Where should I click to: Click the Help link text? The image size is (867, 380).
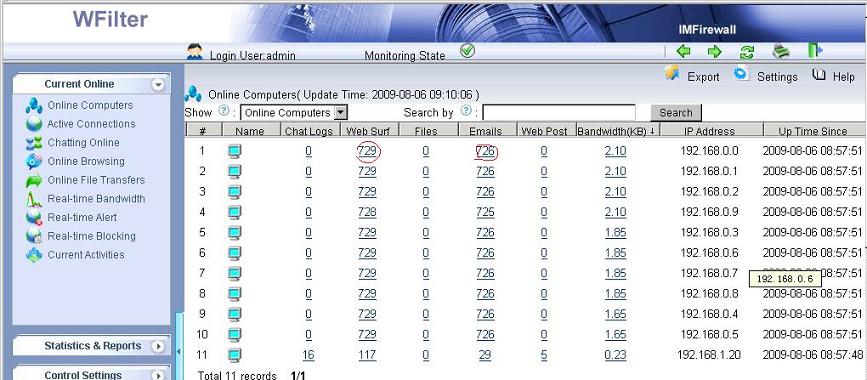(x=844, y=77)
